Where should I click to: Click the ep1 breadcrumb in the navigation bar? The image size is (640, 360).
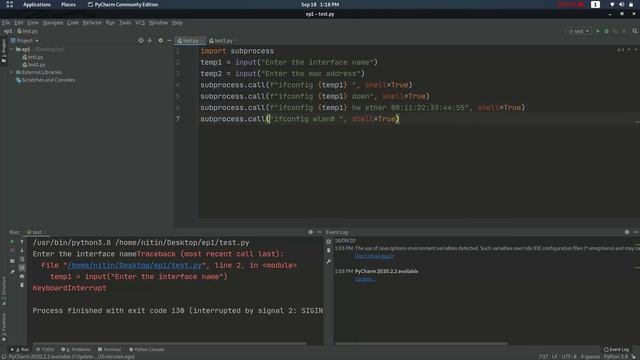(x=8, y=31)
